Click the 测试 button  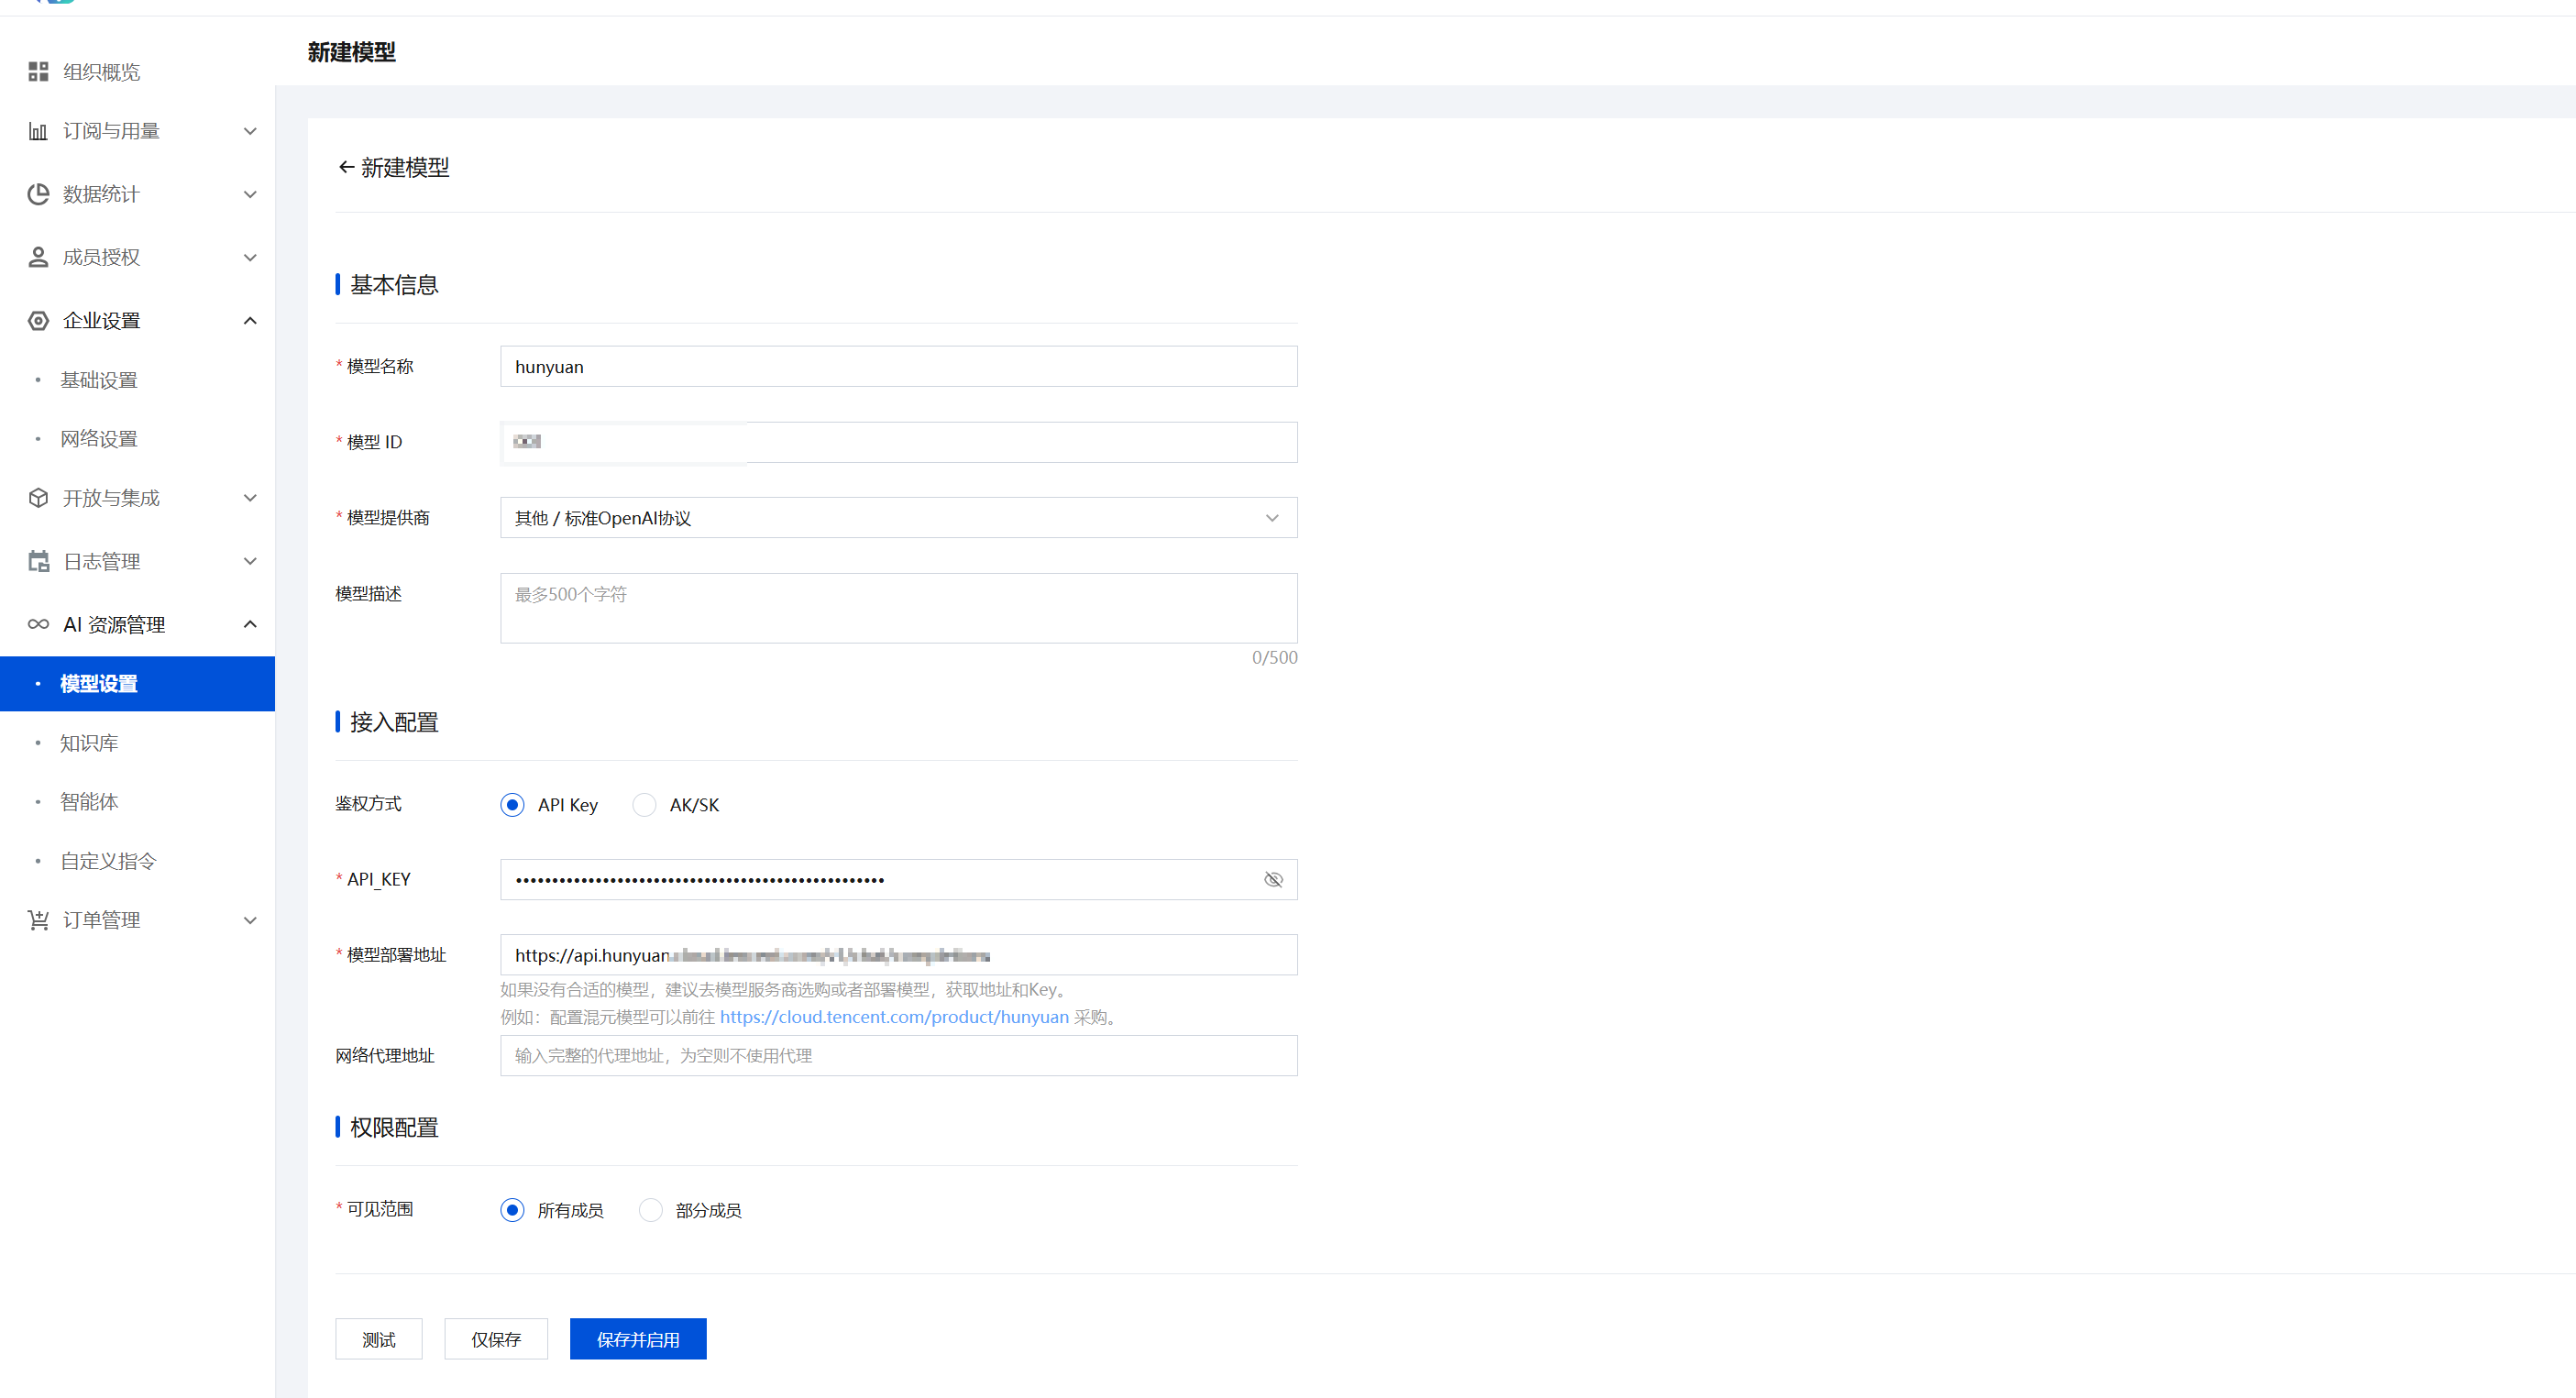(378, 1339)
